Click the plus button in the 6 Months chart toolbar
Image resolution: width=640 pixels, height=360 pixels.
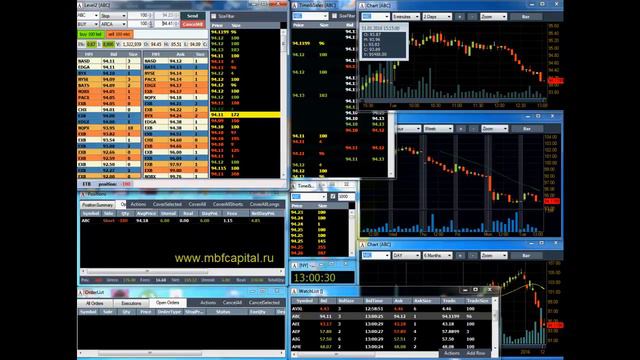pyautogui.click(x=460, y=256)
